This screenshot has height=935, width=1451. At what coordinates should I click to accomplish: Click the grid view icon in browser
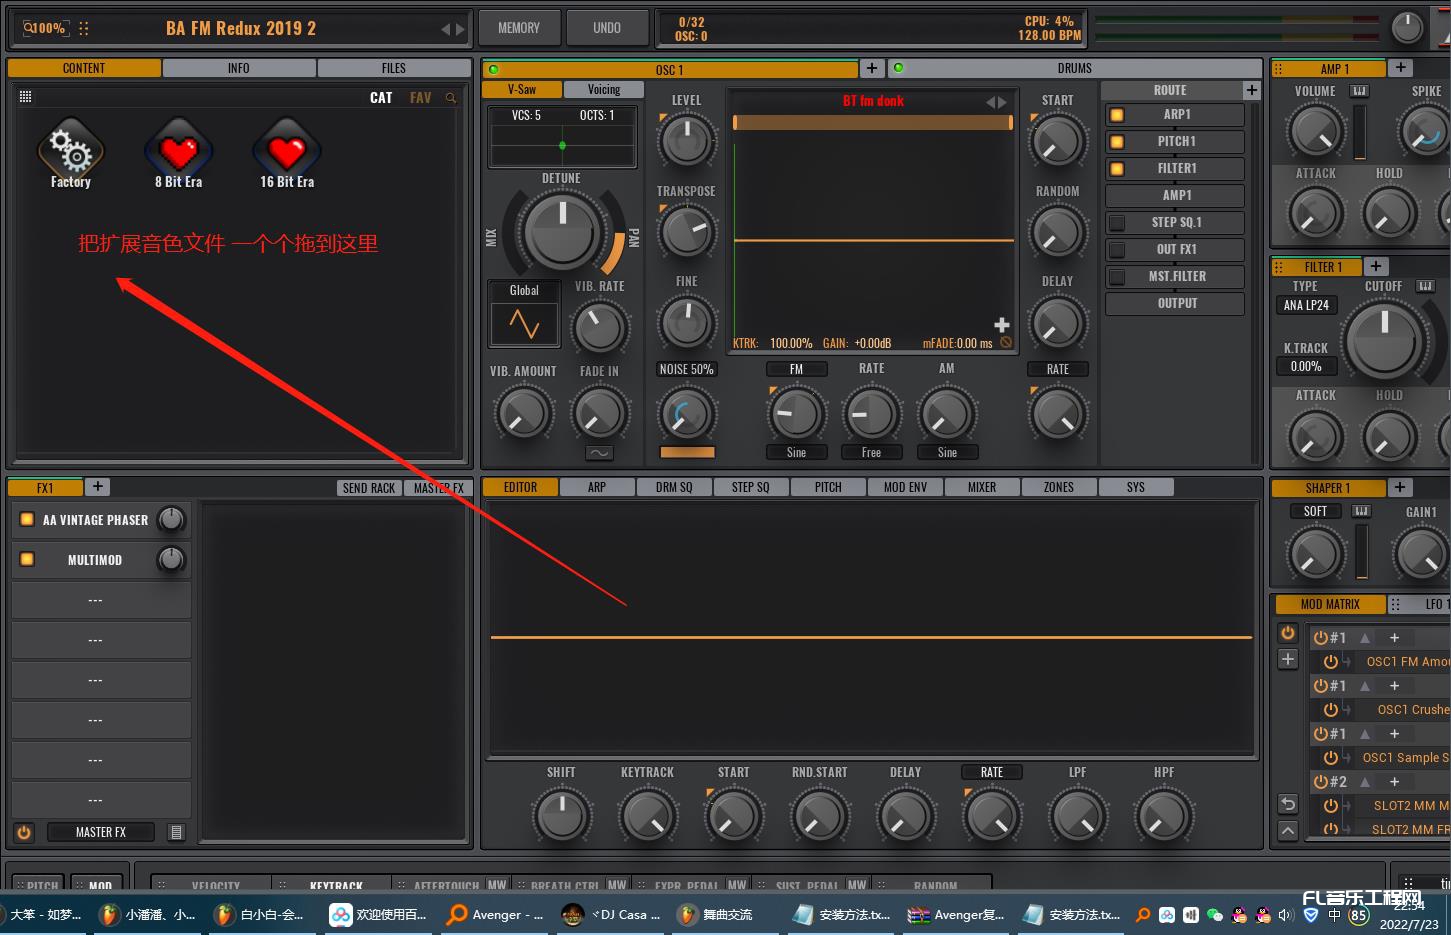pos(26,97)
